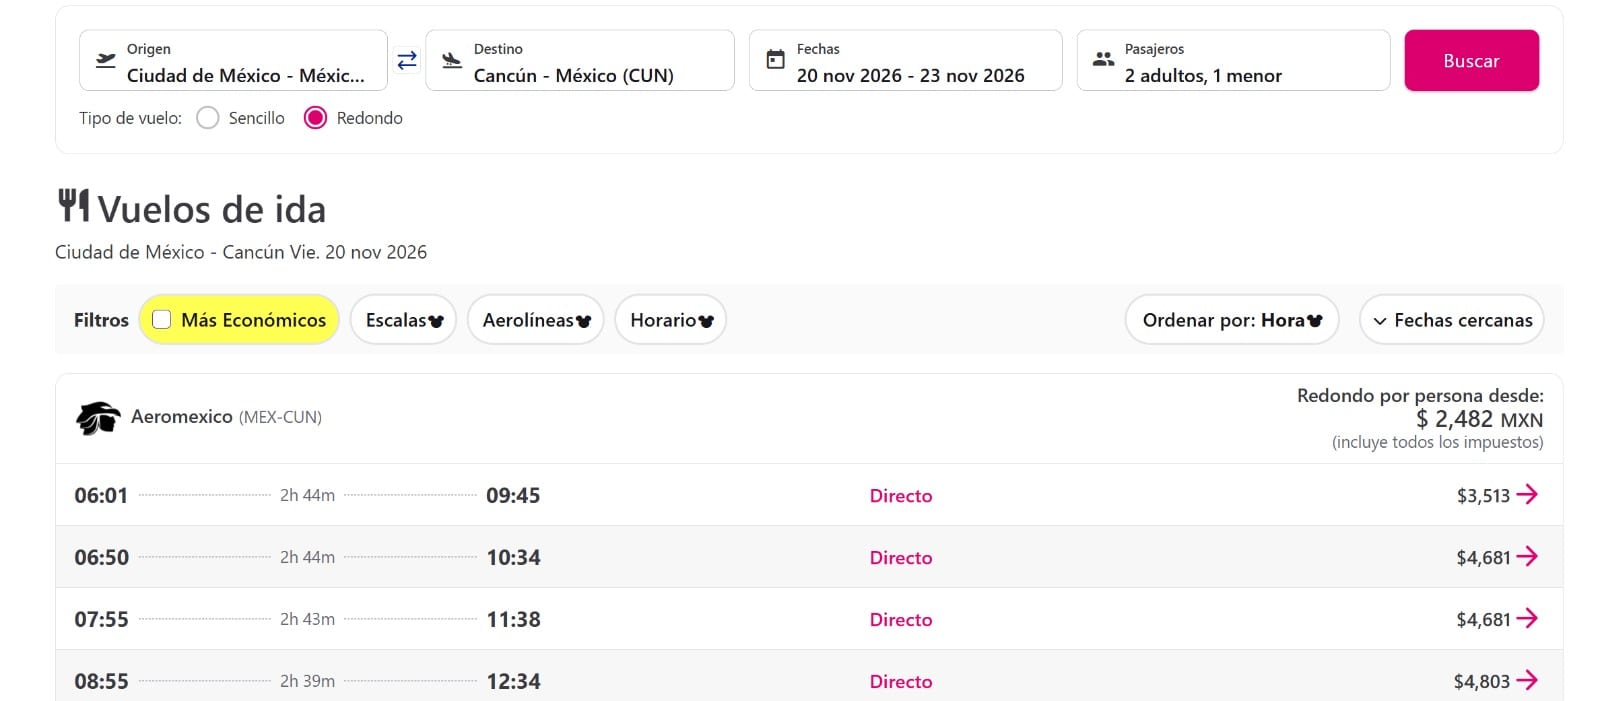Click the landing plane icon in Destino
Image resolution: width=1600 pixels, height=701 pixels.
click(x=452, y=60)
